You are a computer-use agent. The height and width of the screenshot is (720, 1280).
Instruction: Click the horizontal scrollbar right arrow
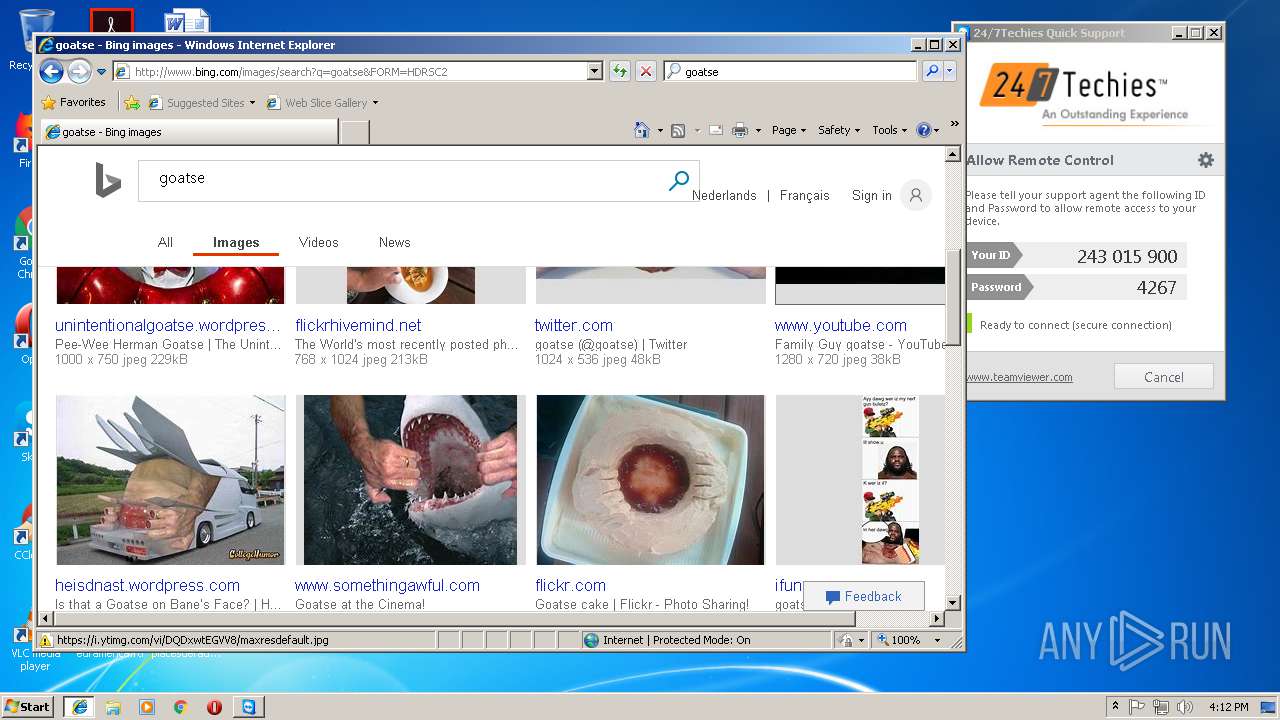(x=937, y=619)
